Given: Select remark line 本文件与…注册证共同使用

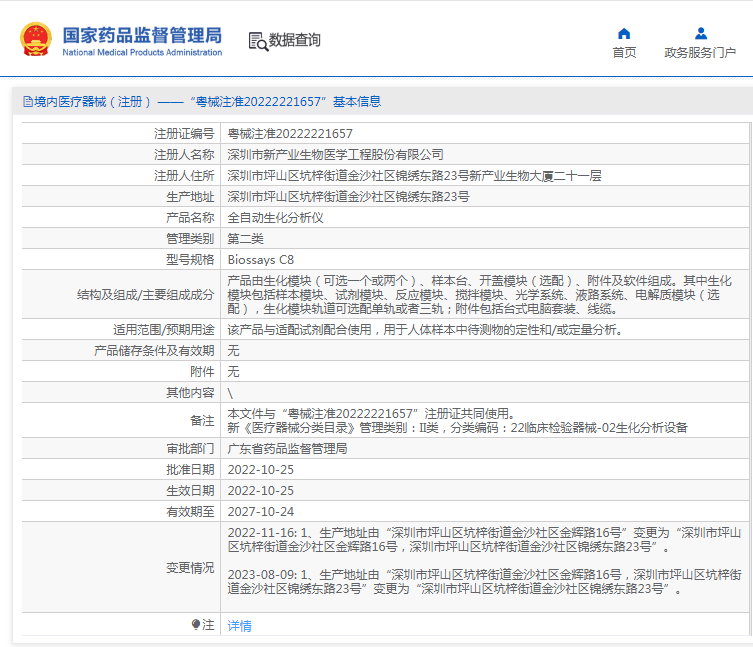Looking at the screenshot, I should [x=372, y=414].
